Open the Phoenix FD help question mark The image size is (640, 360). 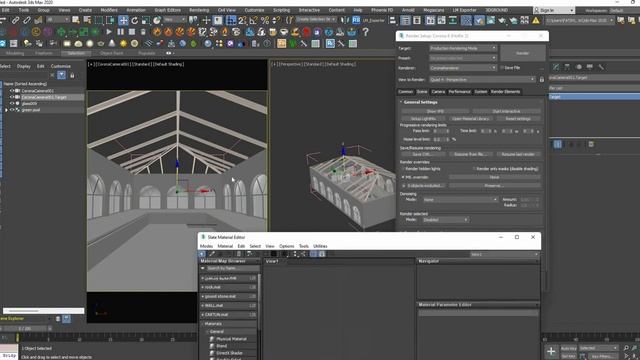click(x=365, y=31)
